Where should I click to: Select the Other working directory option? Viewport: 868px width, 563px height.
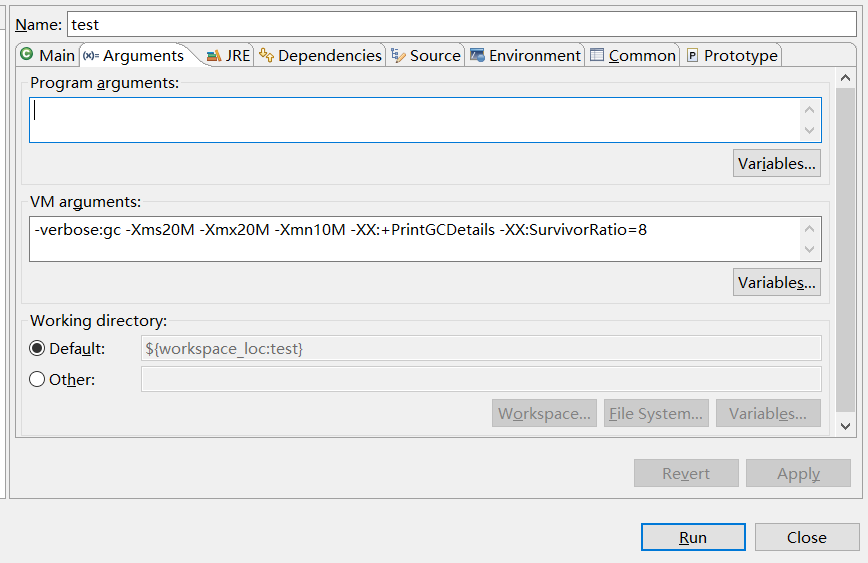coord(38,379)
